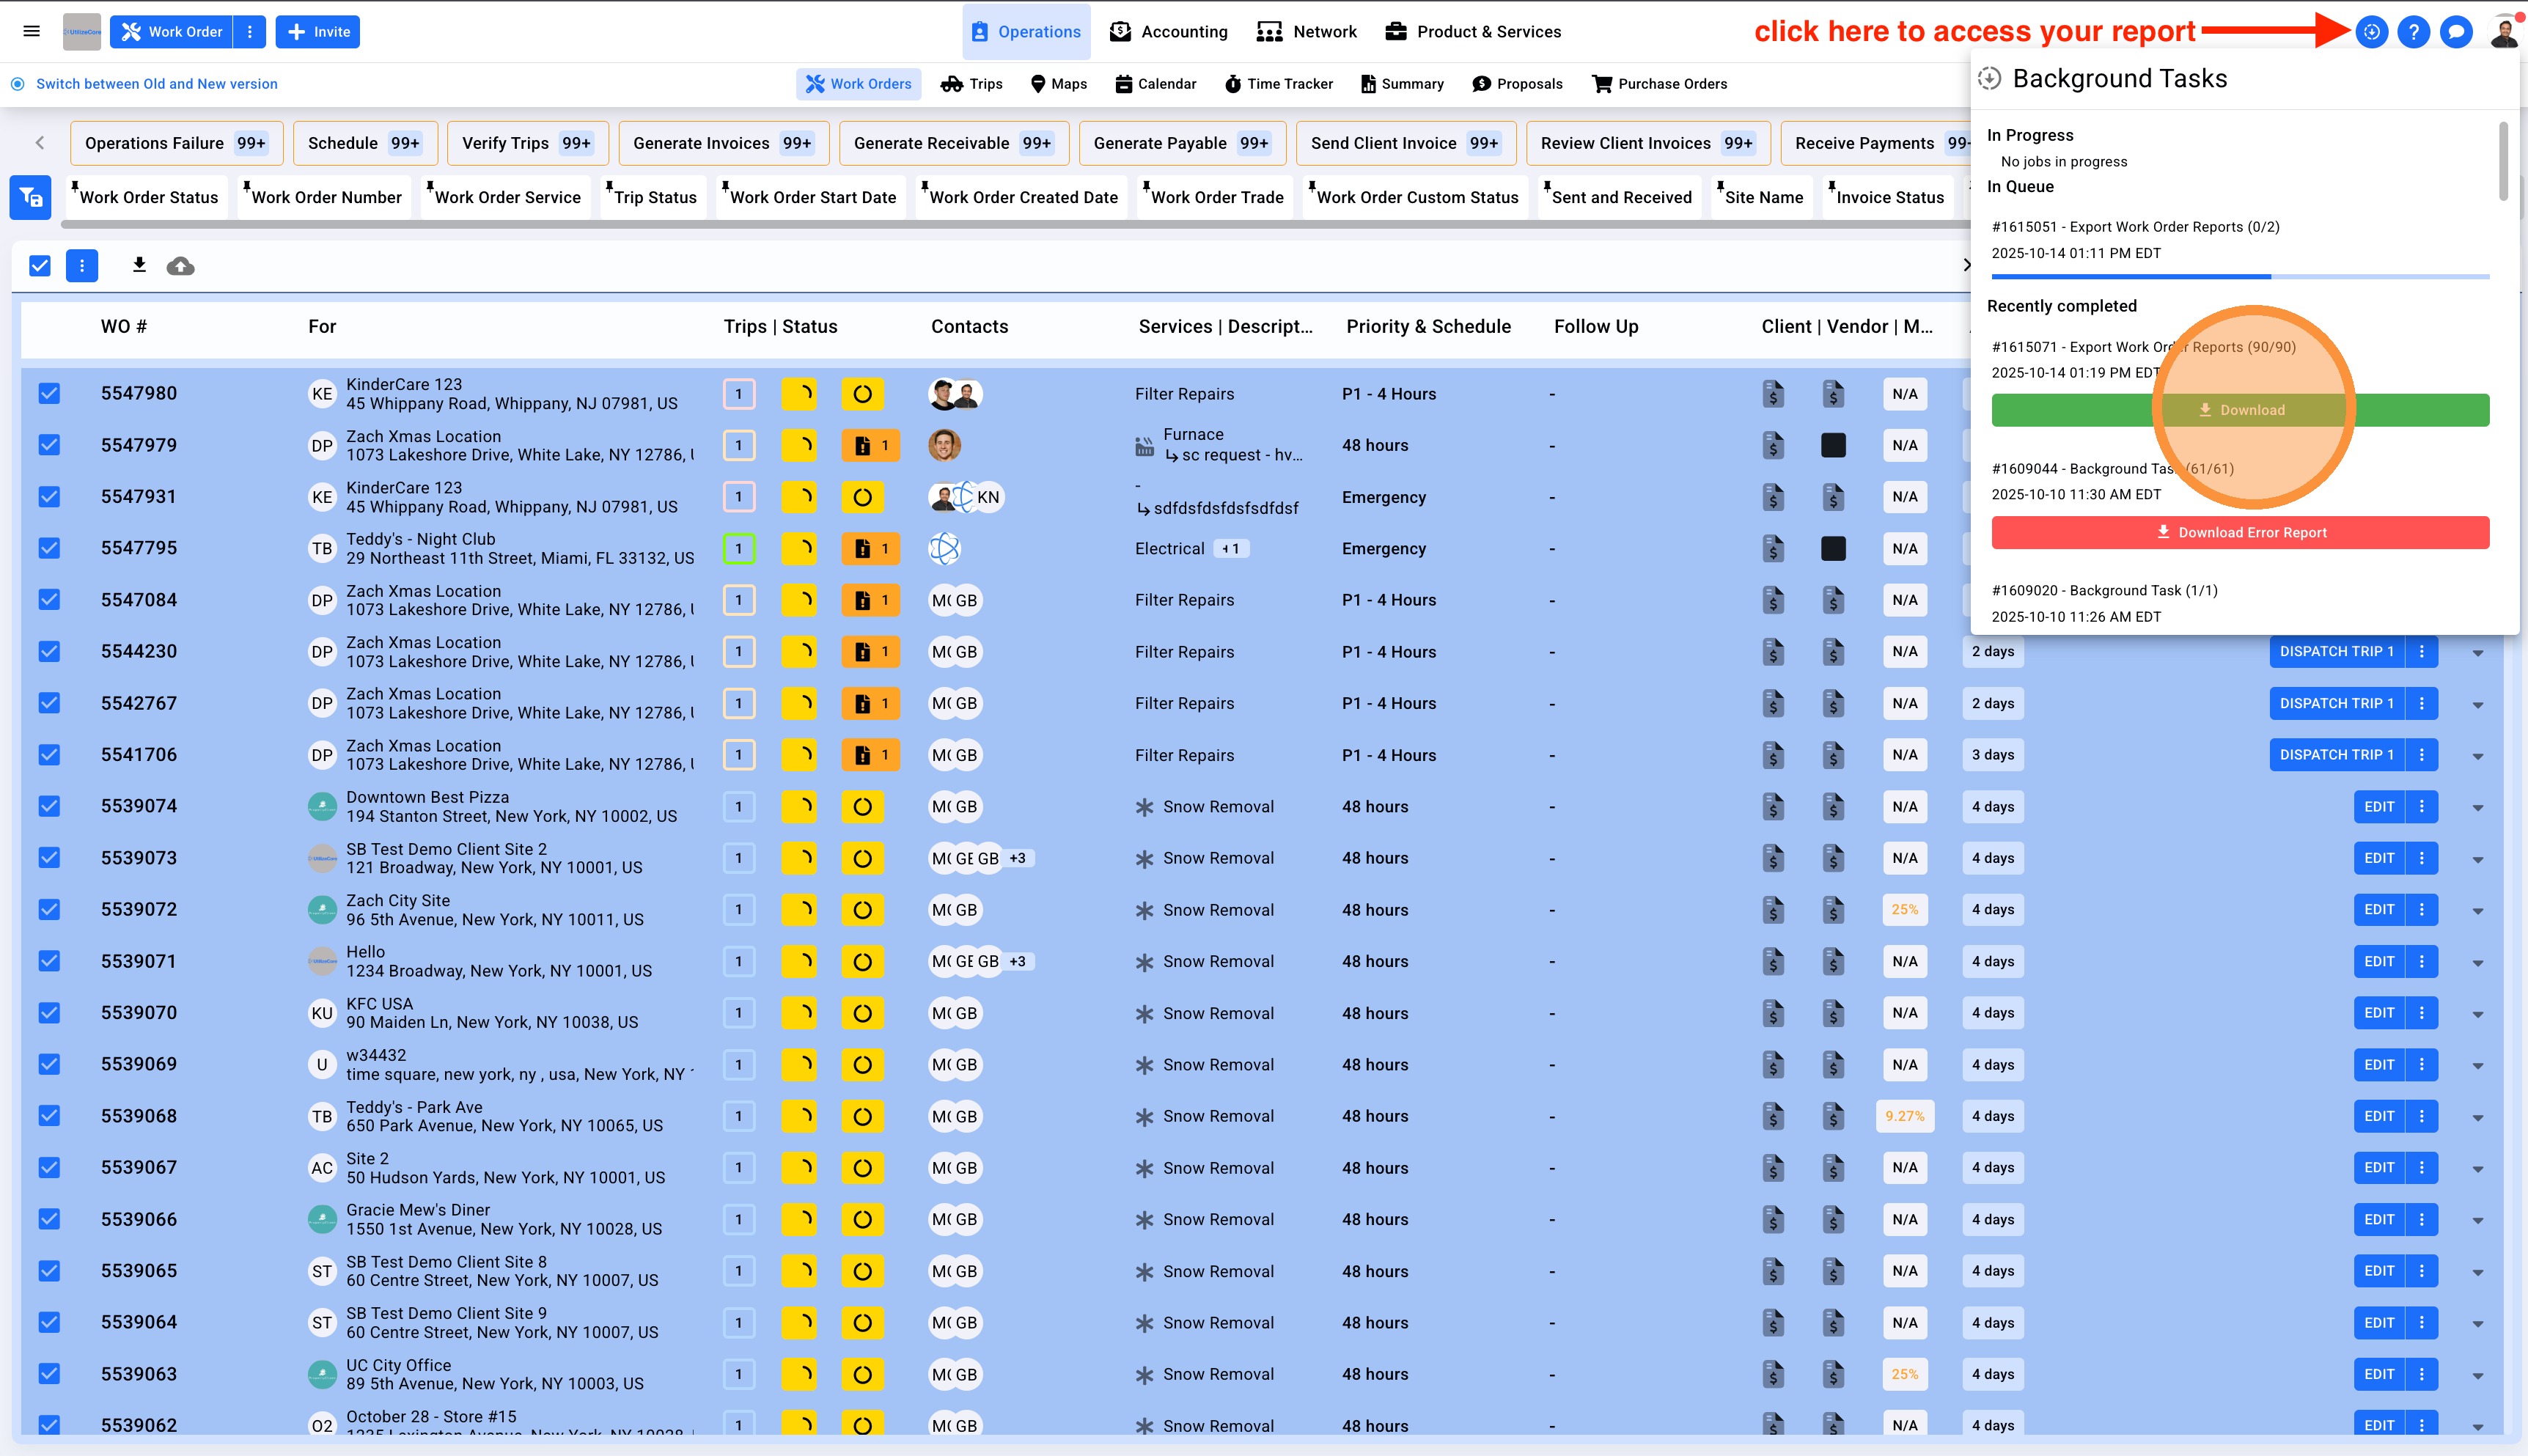Open the Time Tracker sub-tab
The image size is (2528, 1456).
(1278, 84)
